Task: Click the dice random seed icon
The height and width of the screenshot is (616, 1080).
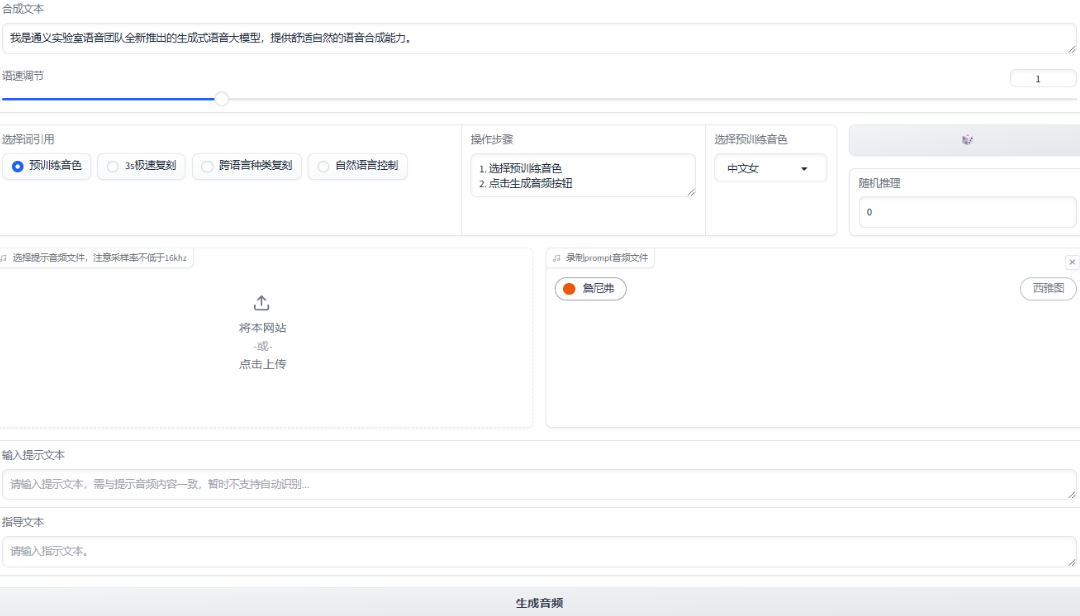Action: click(x=964, y=139)
